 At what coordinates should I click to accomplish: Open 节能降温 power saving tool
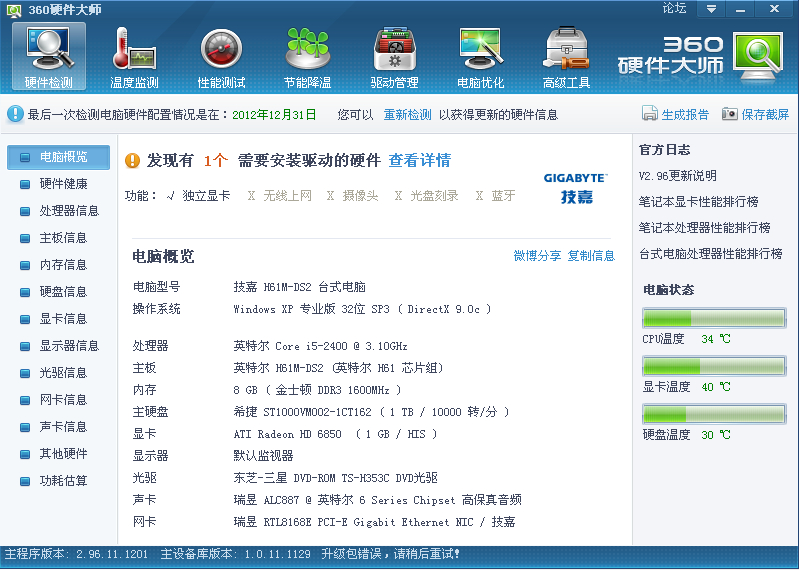pos(307,57)
